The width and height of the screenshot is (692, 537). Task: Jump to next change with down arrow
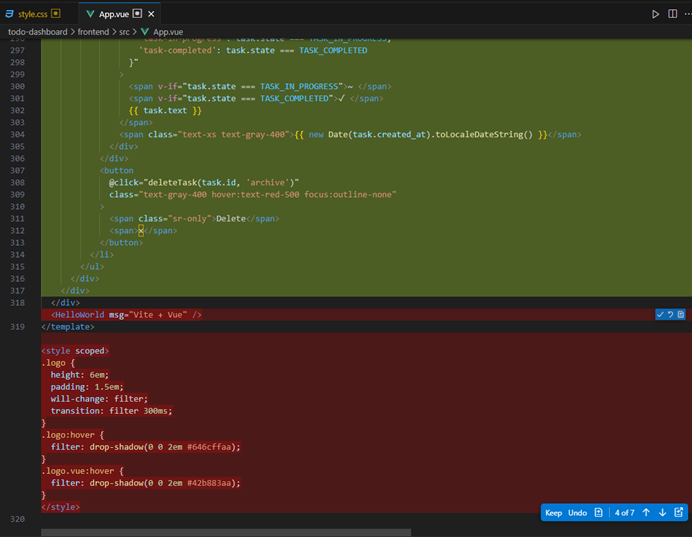pyautogui.click(x=662, y=513)
